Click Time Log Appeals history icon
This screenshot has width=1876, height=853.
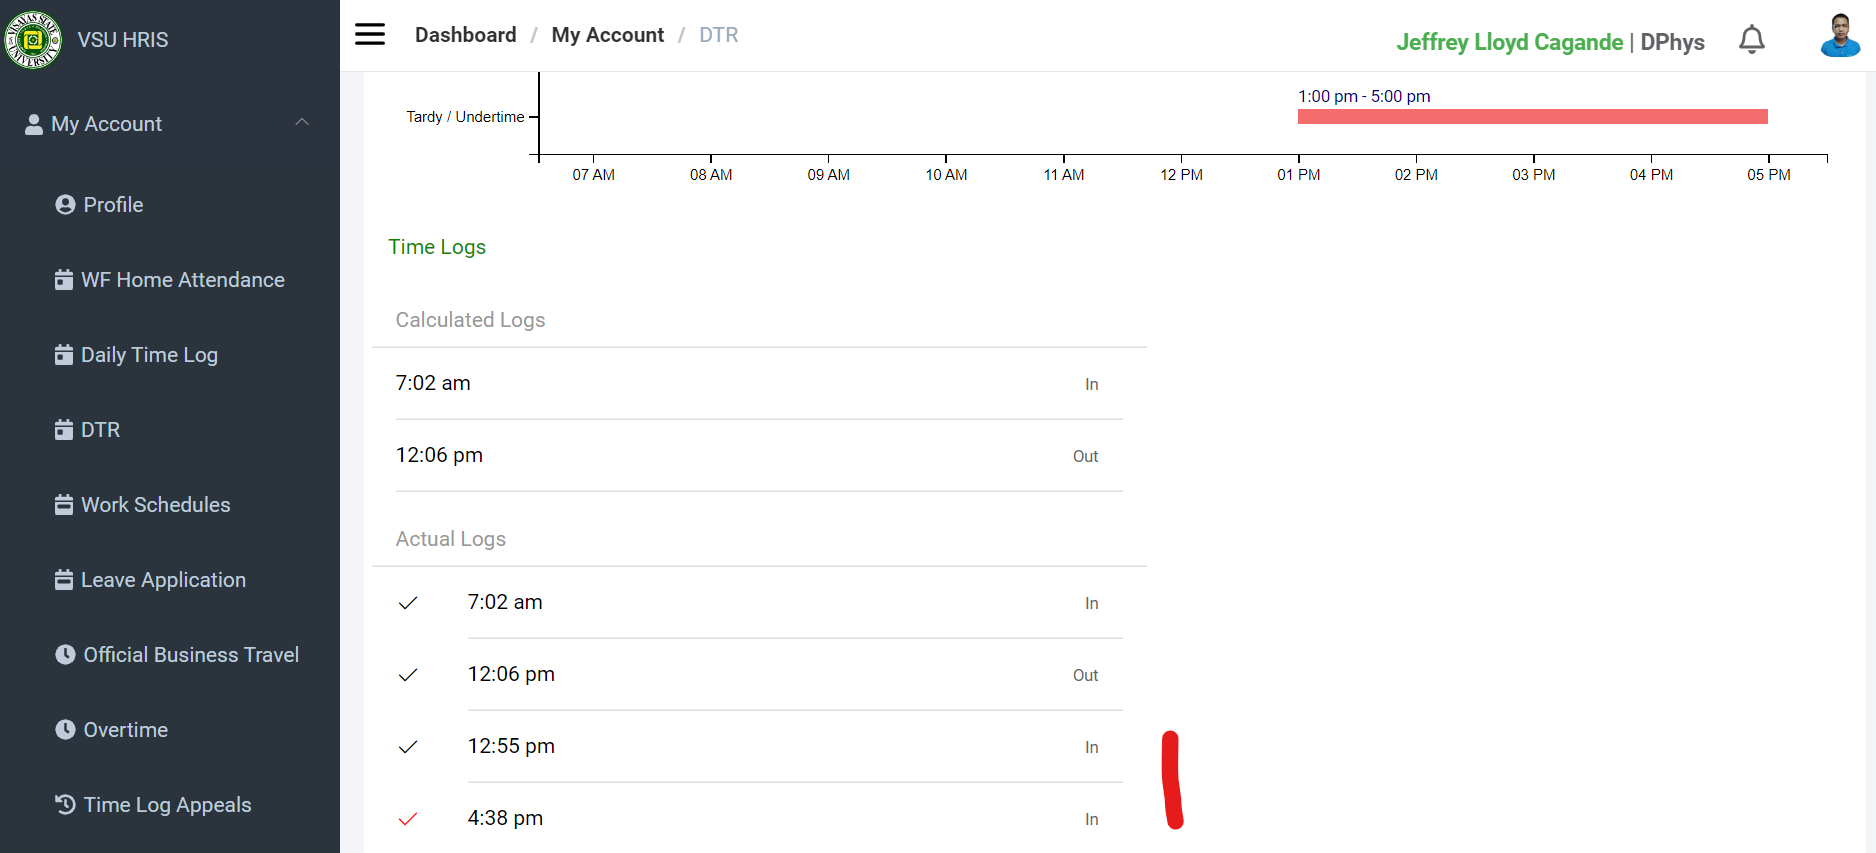(x=65, y=805)
